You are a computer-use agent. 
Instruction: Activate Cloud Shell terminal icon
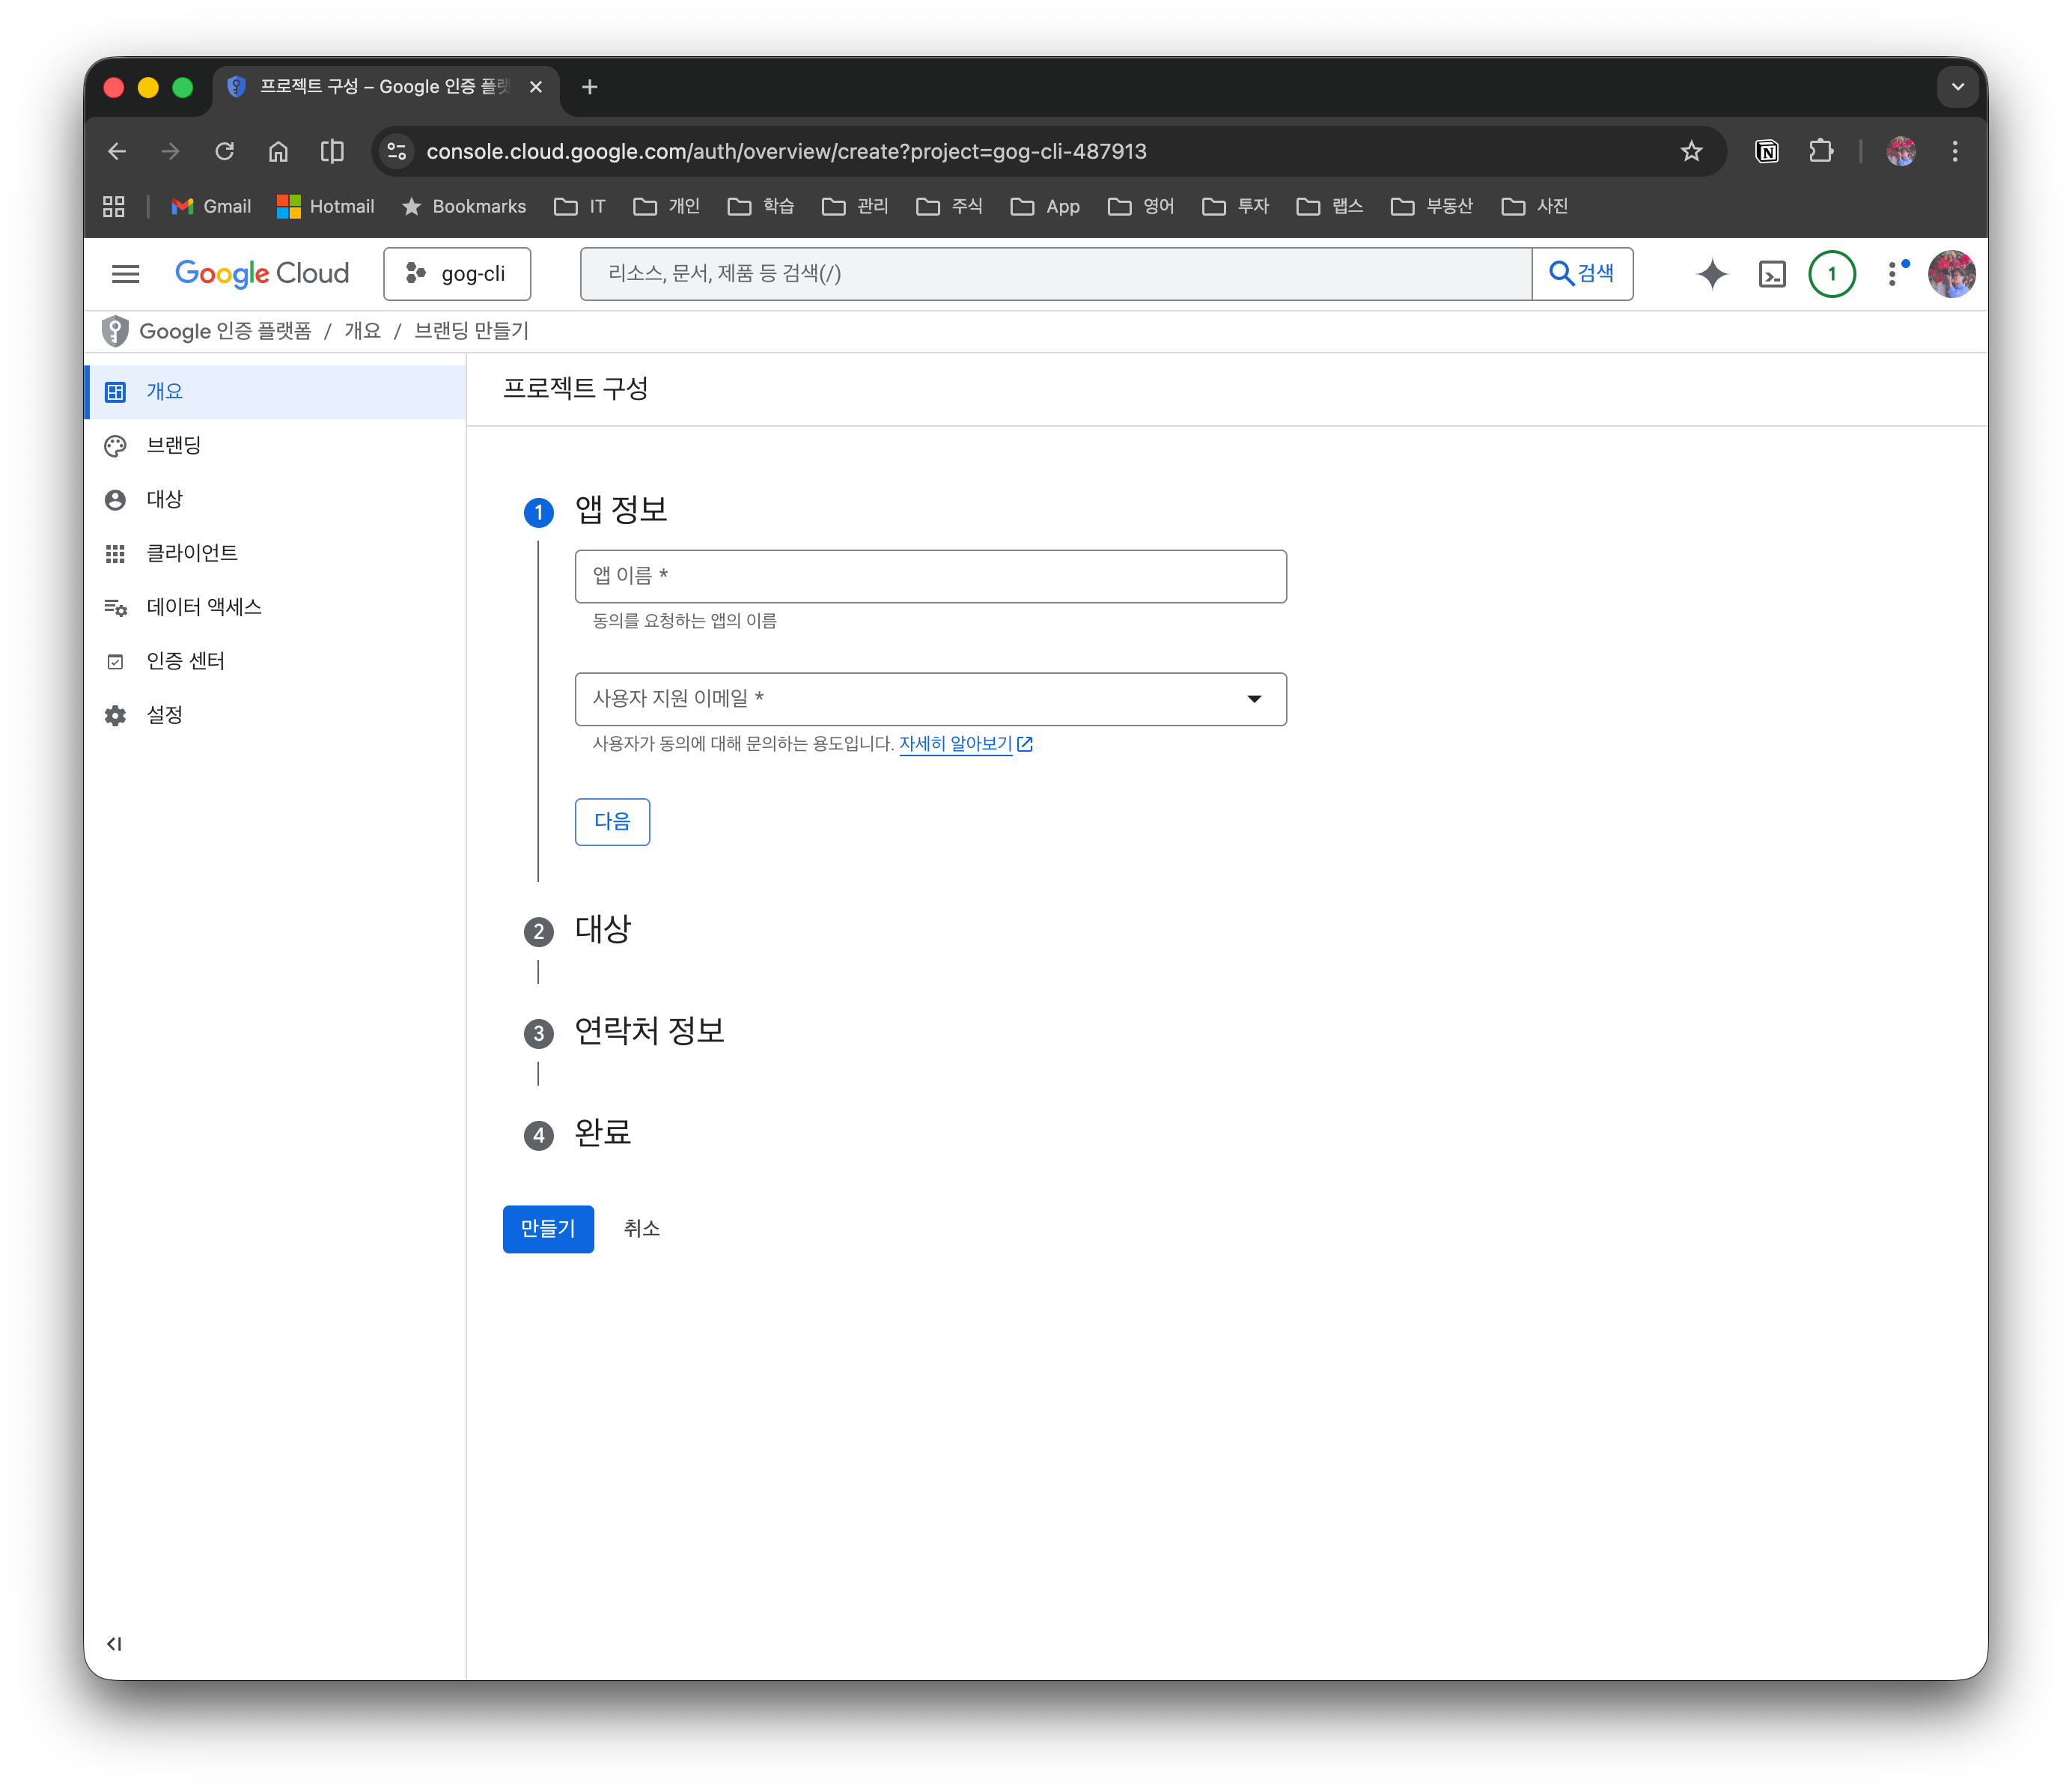[x=1772, y=274]
